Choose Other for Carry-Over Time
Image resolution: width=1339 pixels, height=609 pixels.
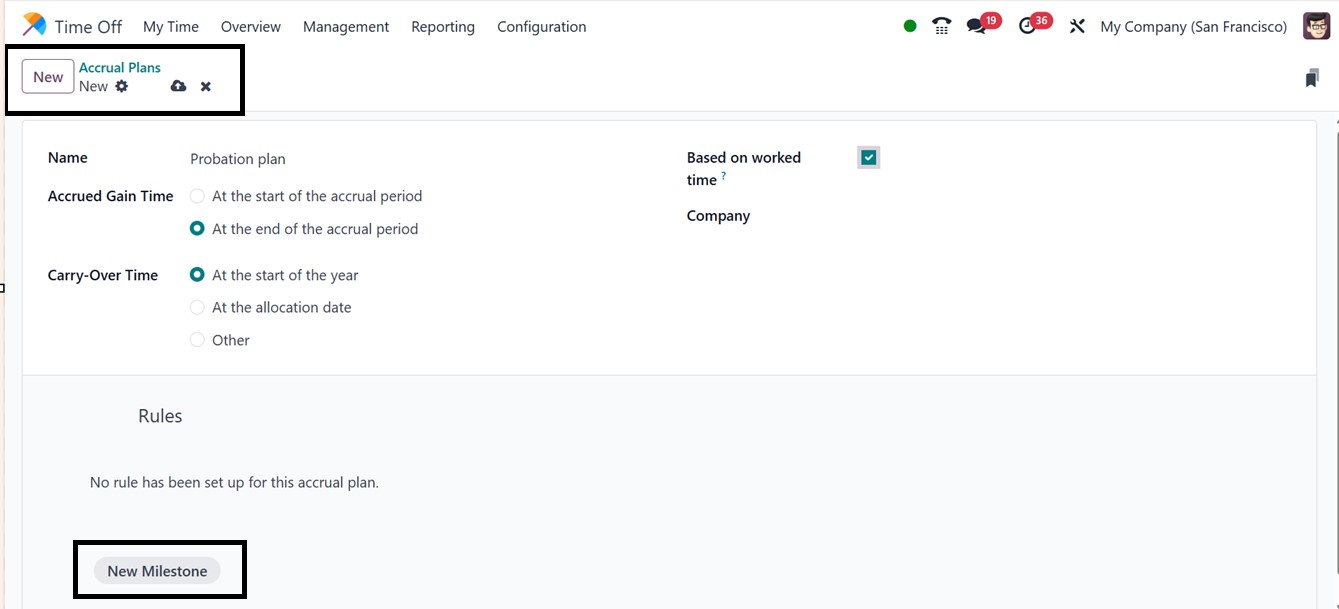click(198, 340)
